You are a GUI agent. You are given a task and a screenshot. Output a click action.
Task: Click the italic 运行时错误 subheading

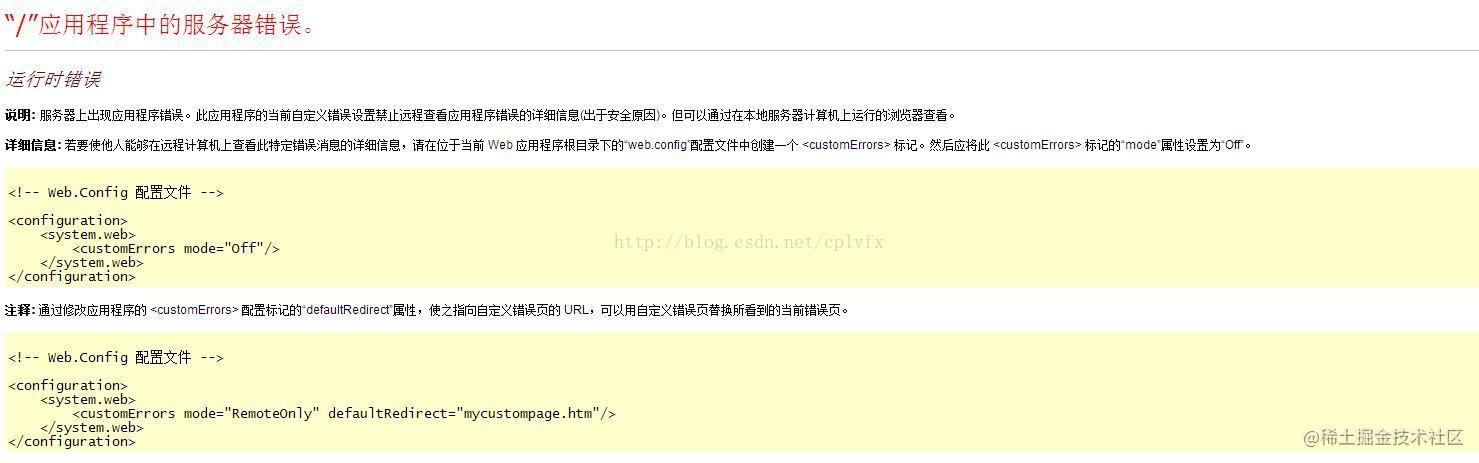point(53,79)
